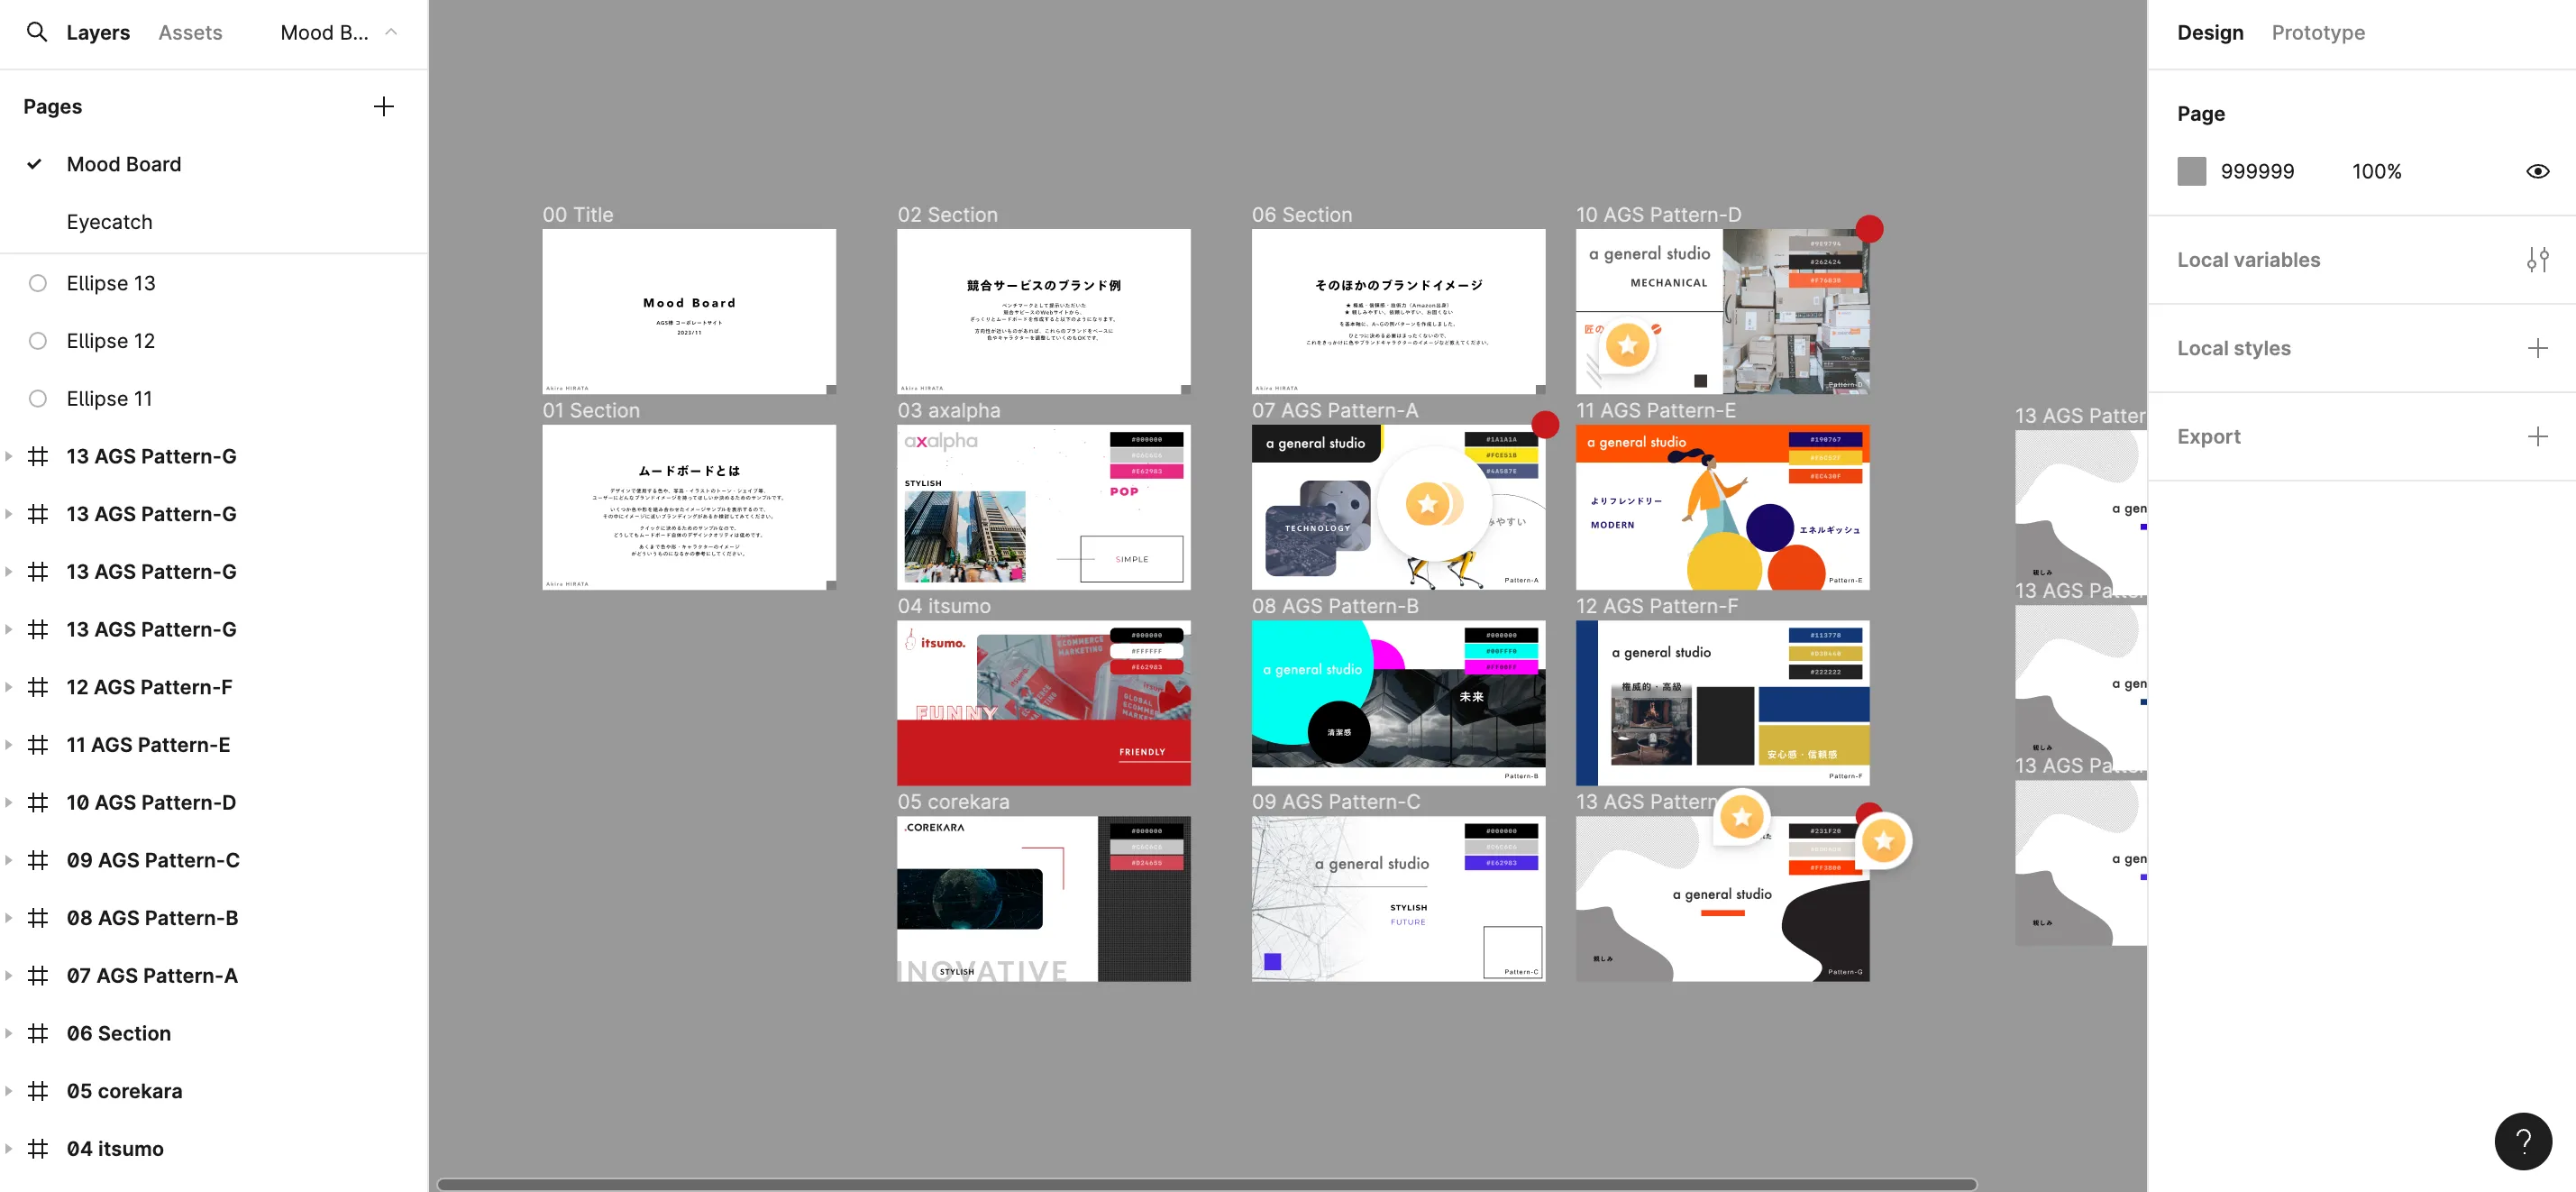The width and height of the screenshot is (2576, 1192).
Task: Click frame icon of 05 corekara layer
Action: click(38, 1091)
